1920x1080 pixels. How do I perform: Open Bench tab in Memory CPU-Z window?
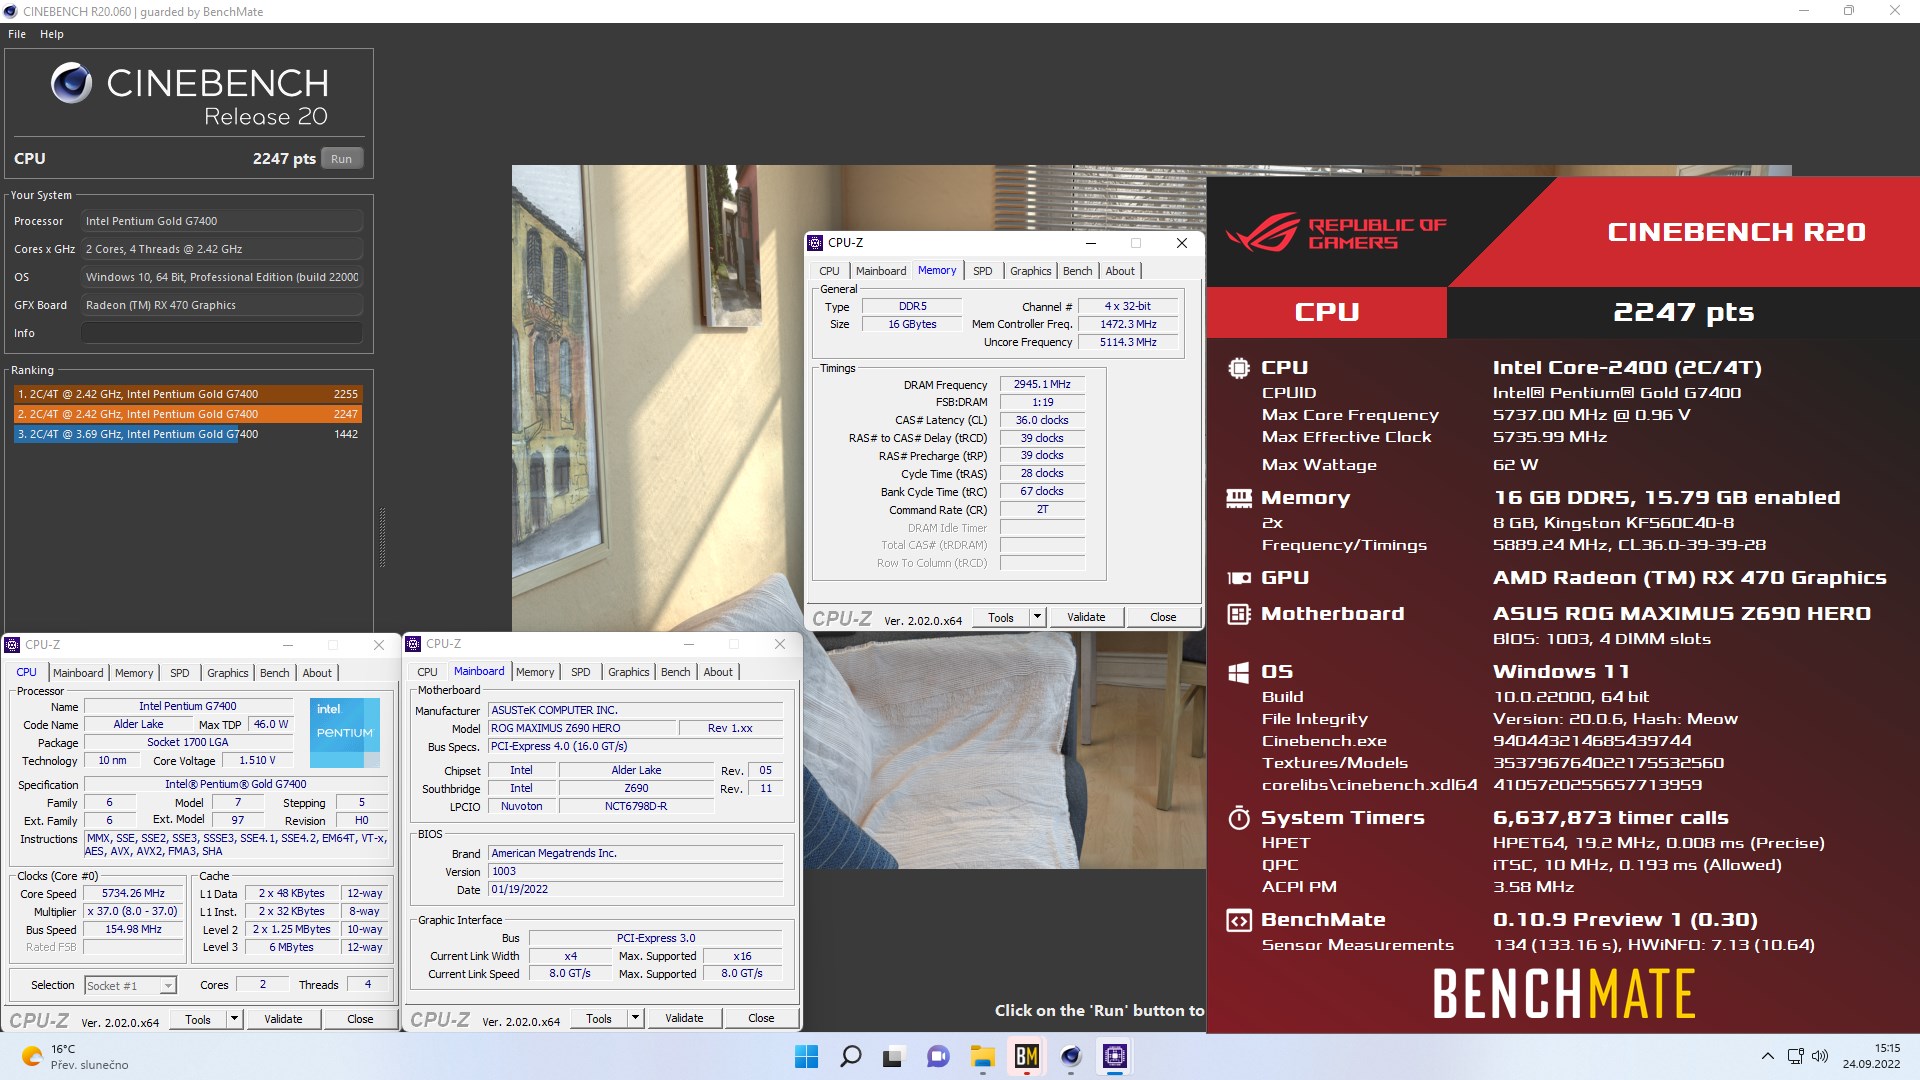tap(1077, 271)
